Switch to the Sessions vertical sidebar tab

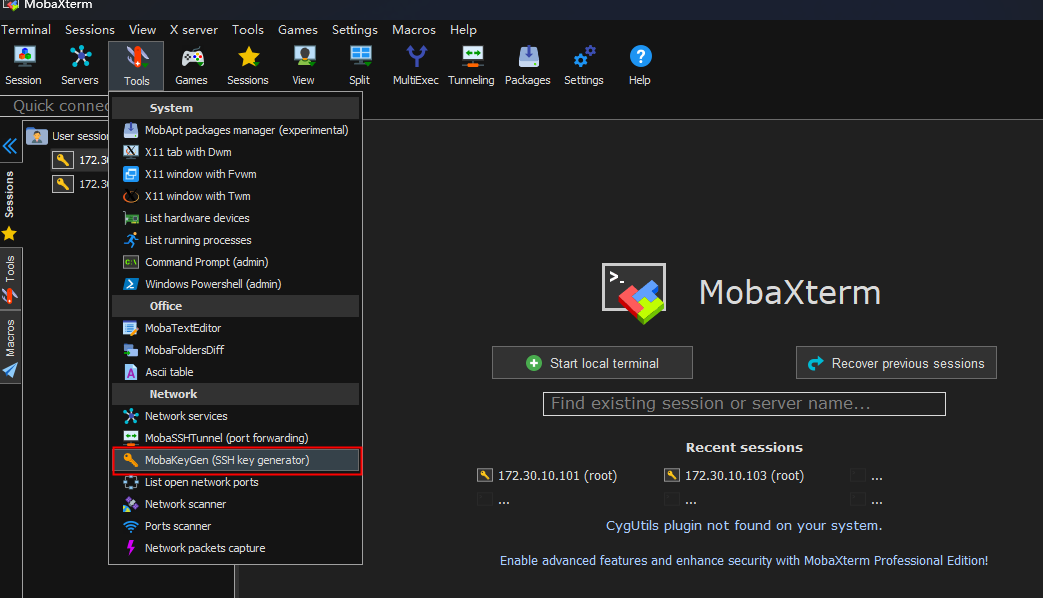click(x=10, y=194)
